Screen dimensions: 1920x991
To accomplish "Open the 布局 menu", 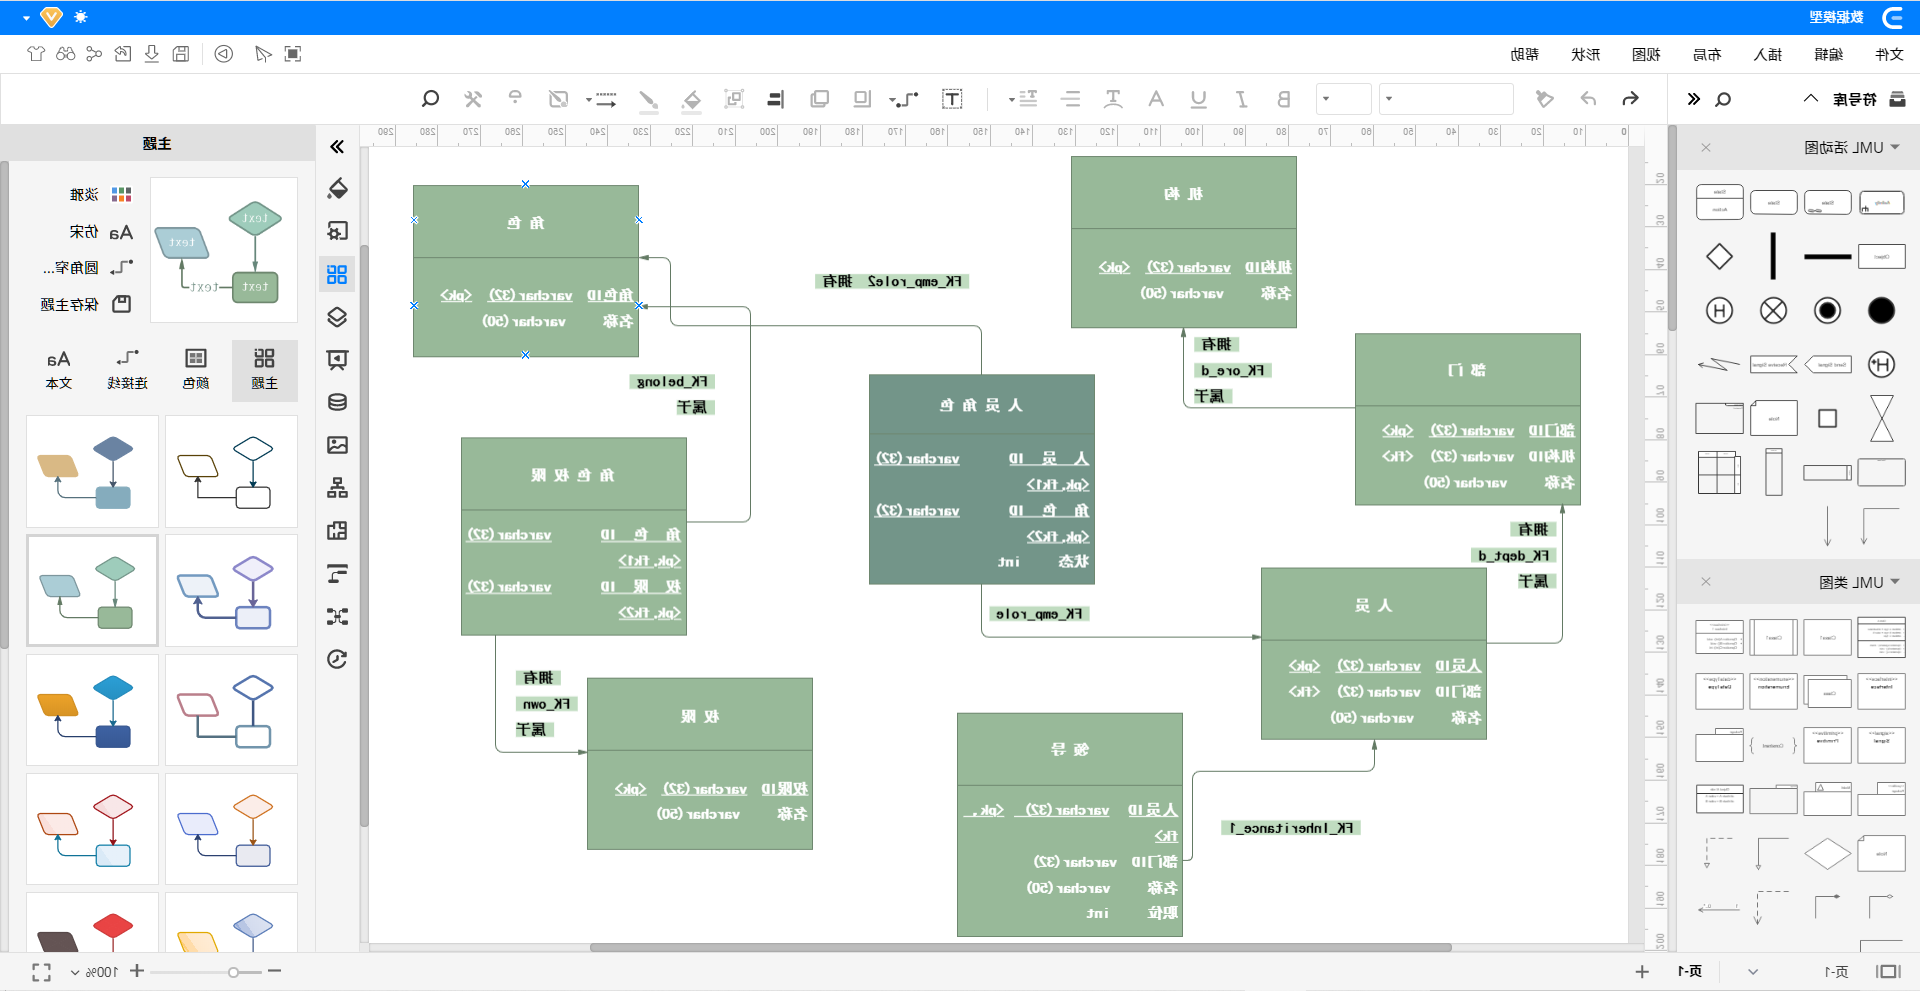I will (x=1706, y=54).
